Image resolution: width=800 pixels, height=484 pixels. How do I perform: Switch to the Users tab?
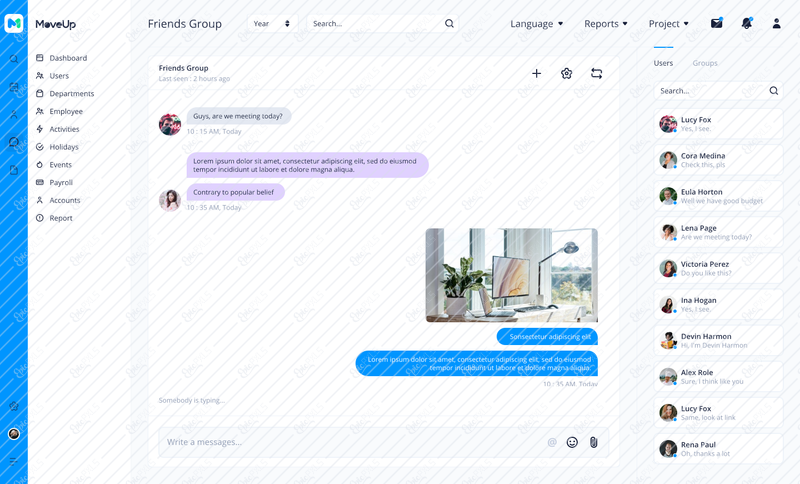[x=663, y=63]
